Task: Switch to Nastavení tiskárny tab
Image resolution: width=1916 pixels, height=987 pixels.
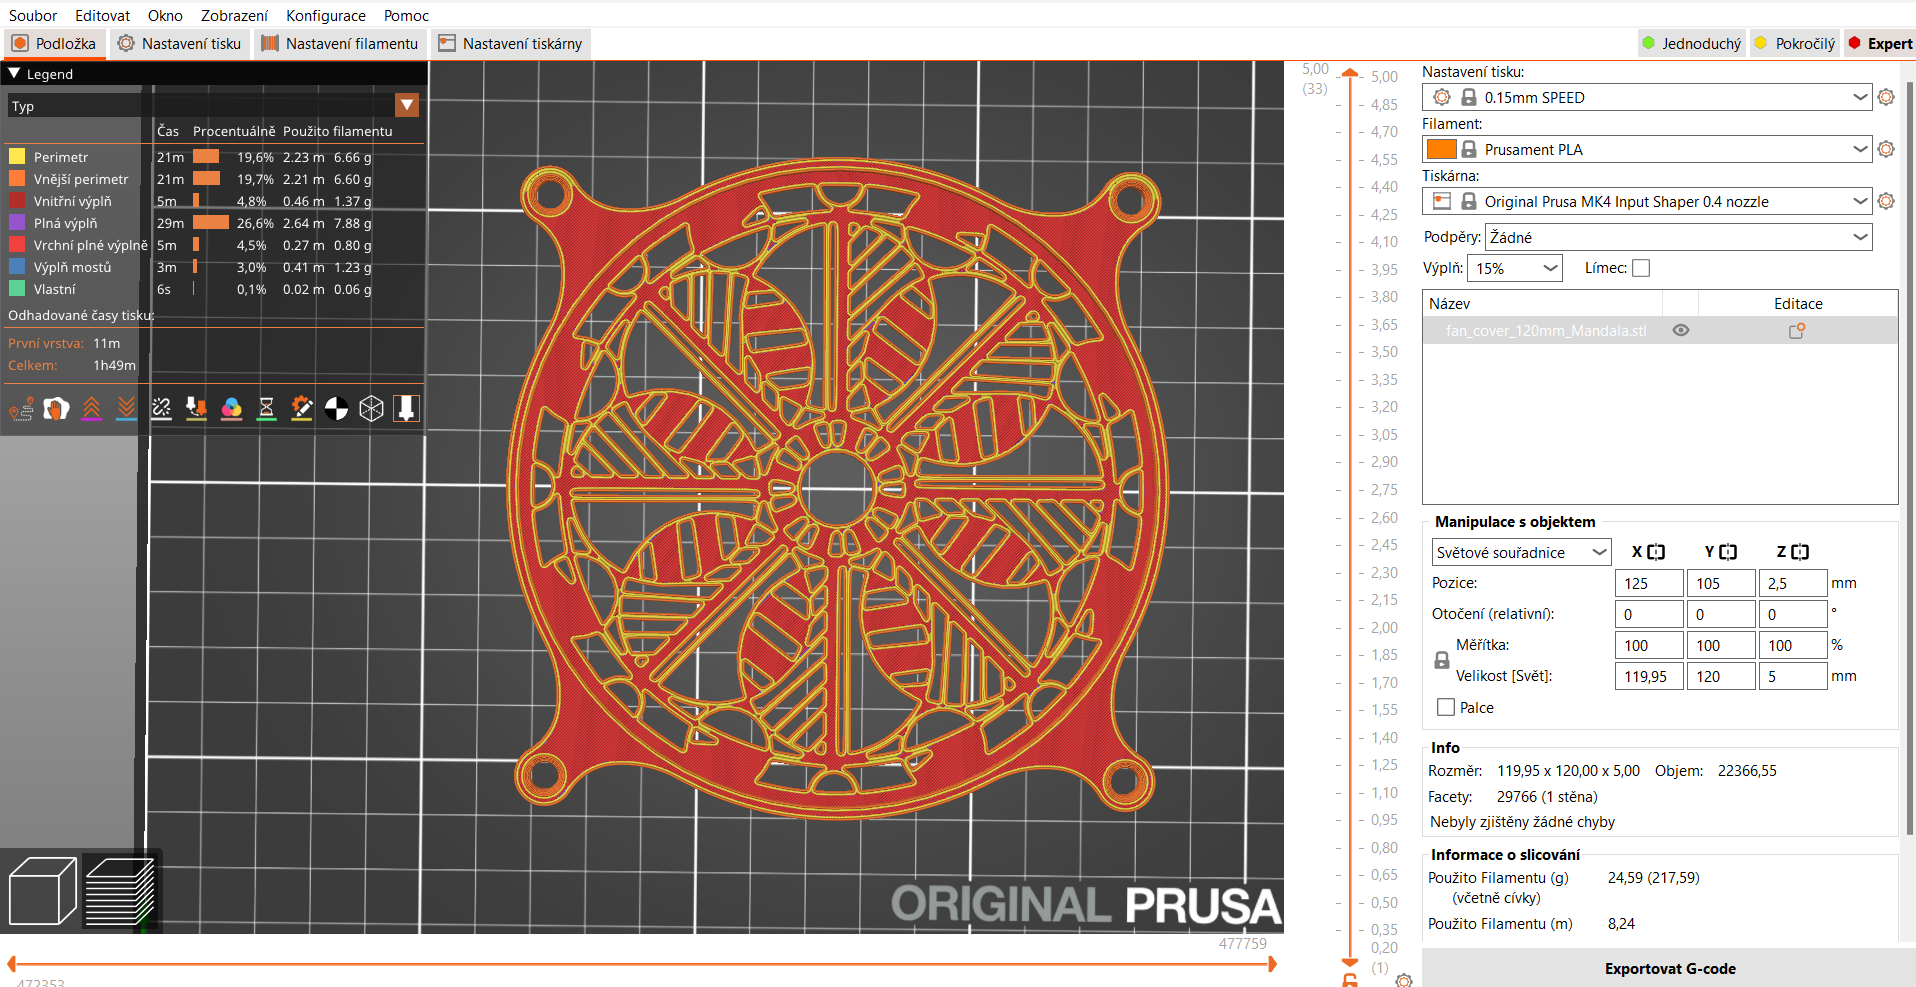Action: [511, 43]
